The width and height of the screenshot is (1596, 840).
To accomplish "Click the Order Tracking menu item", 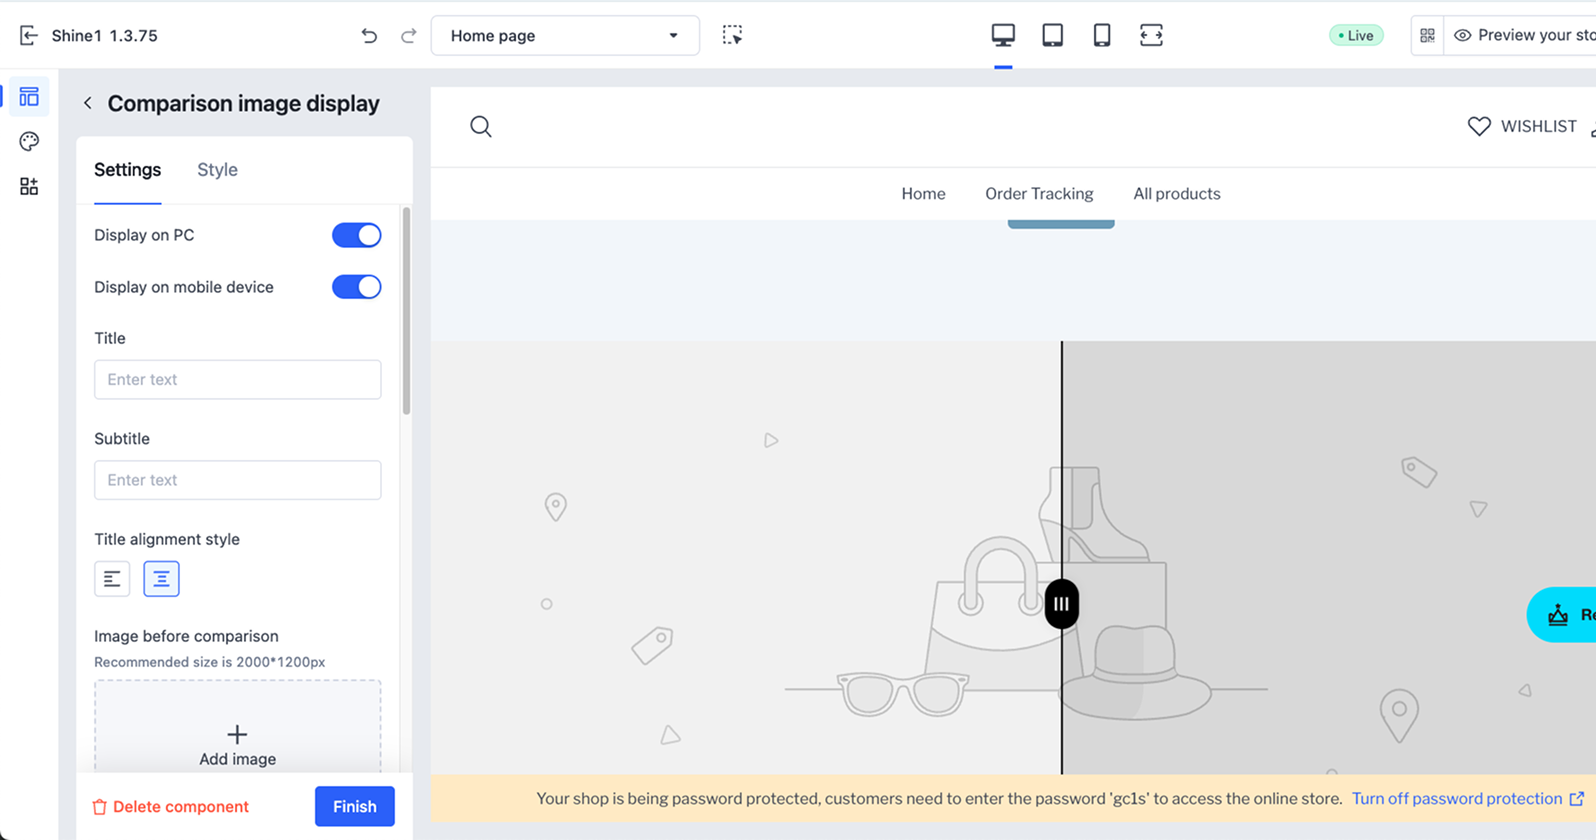I will coord(1039,194).
